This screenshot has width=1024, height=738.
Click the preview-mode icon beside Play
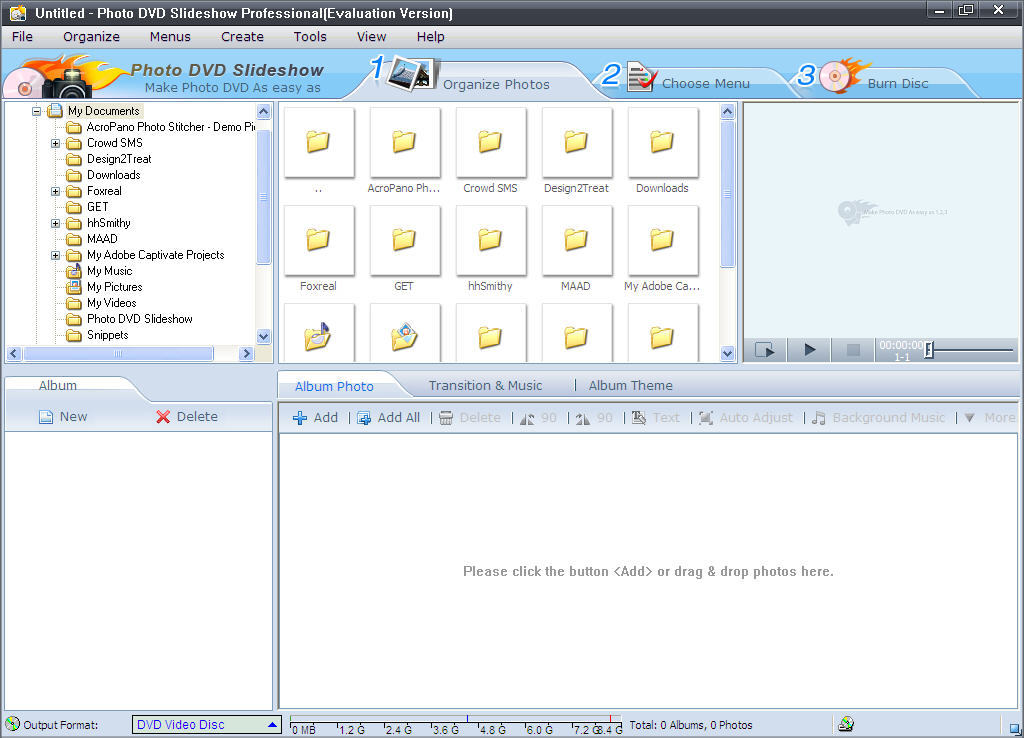click(x=765, y=350)
